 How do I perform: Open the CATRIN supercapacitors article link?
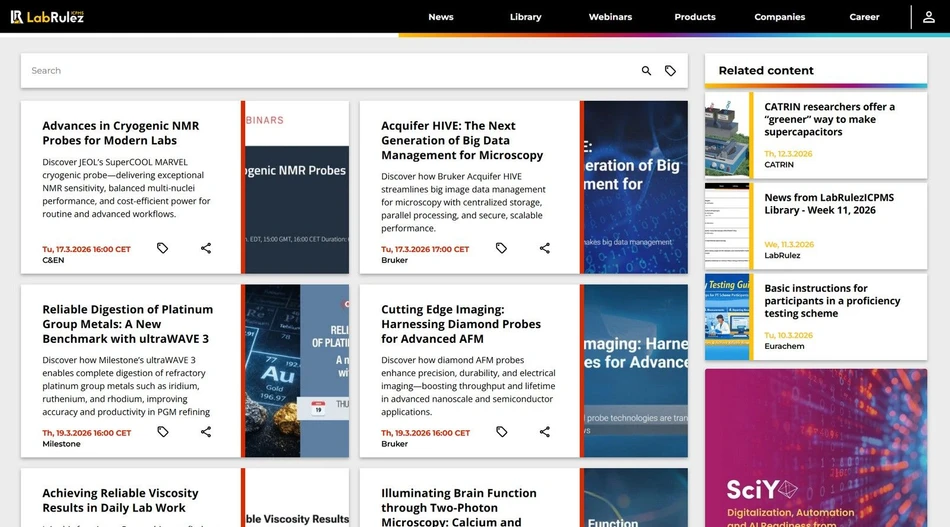pyautogui.click(x=829, y=119)
